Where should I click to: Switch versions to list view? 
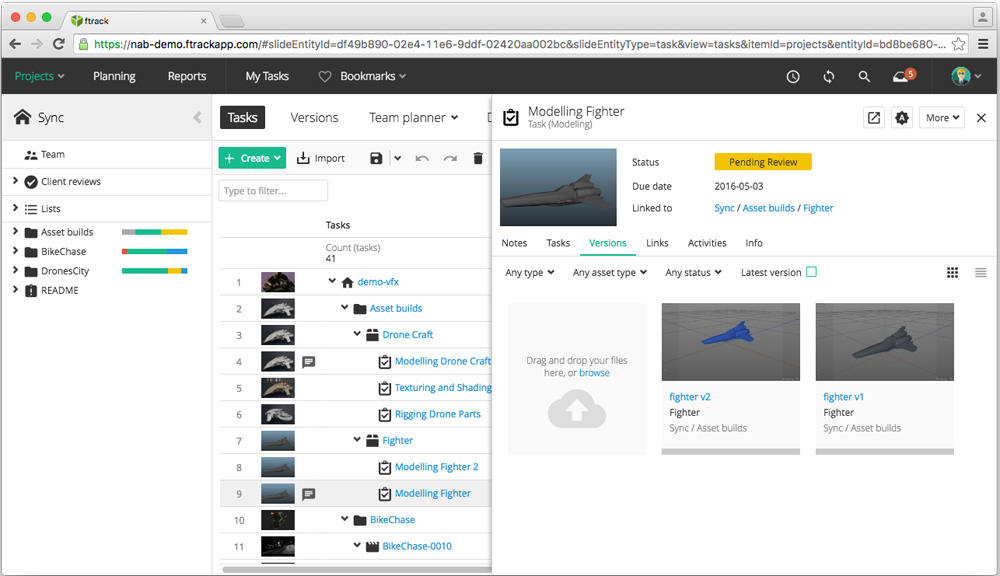tap(980, 272)
